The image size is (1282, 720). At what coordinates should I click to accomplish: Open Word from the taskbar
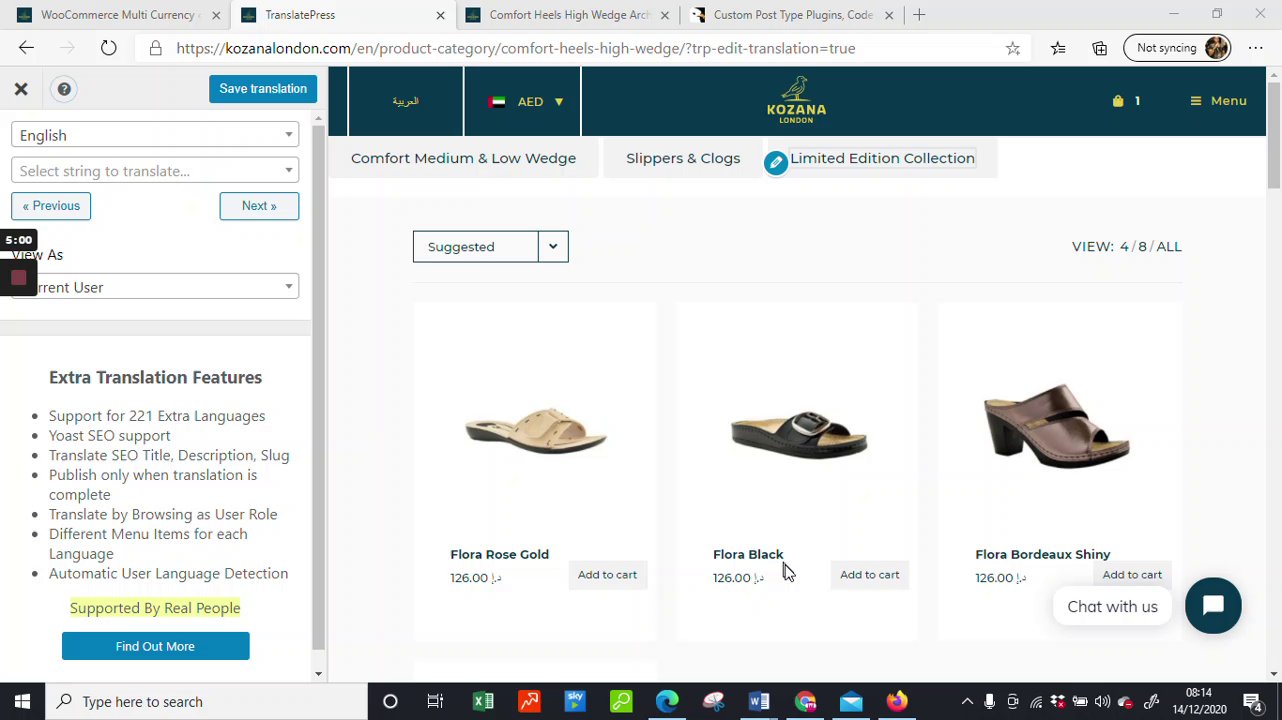[759, 702]
